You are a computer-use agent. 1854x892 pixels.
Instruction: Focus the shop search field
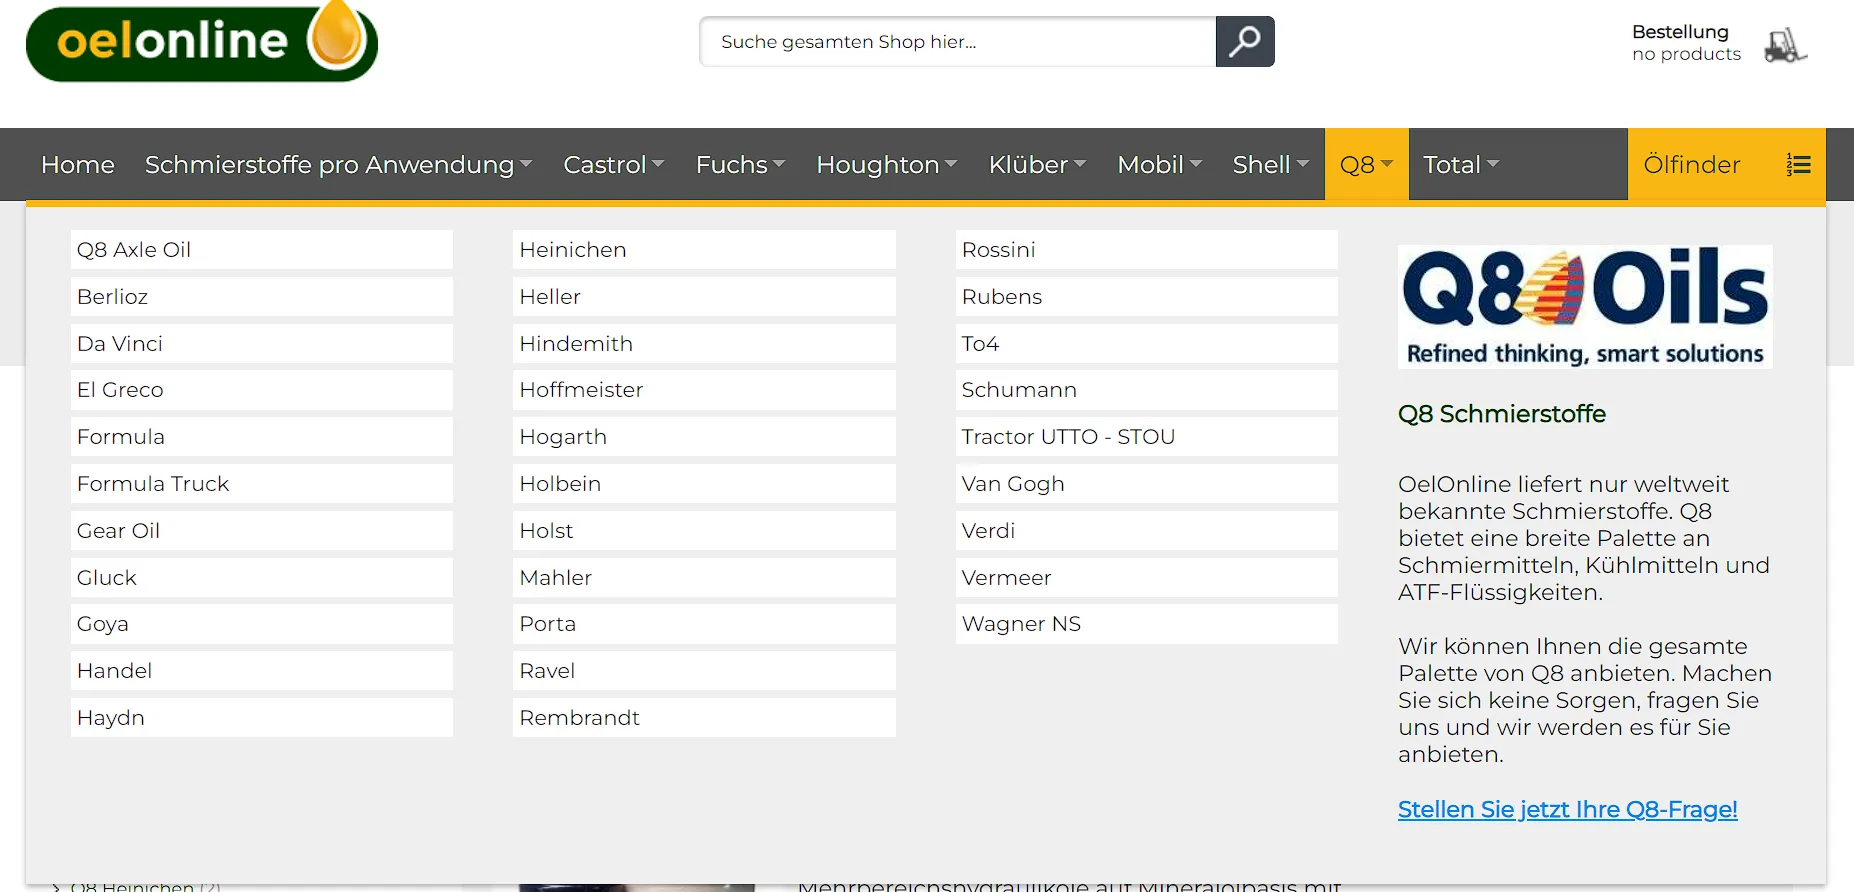point(958,42)
